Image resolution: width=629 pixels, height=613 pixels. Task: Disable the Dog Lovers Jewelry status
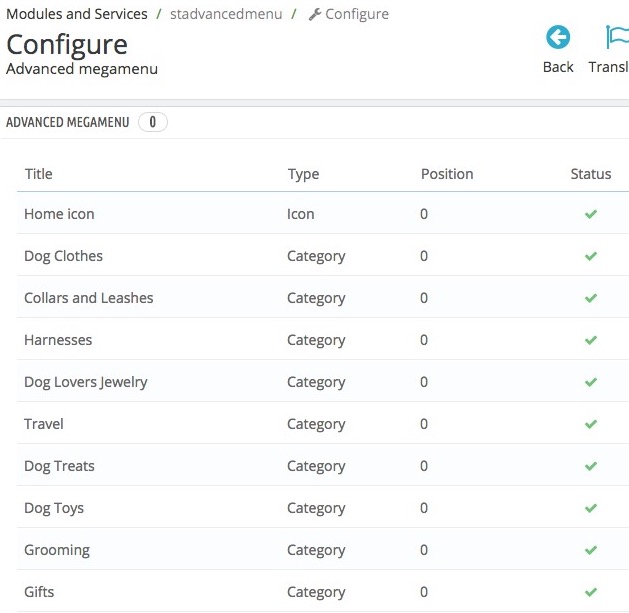[591, 382]
